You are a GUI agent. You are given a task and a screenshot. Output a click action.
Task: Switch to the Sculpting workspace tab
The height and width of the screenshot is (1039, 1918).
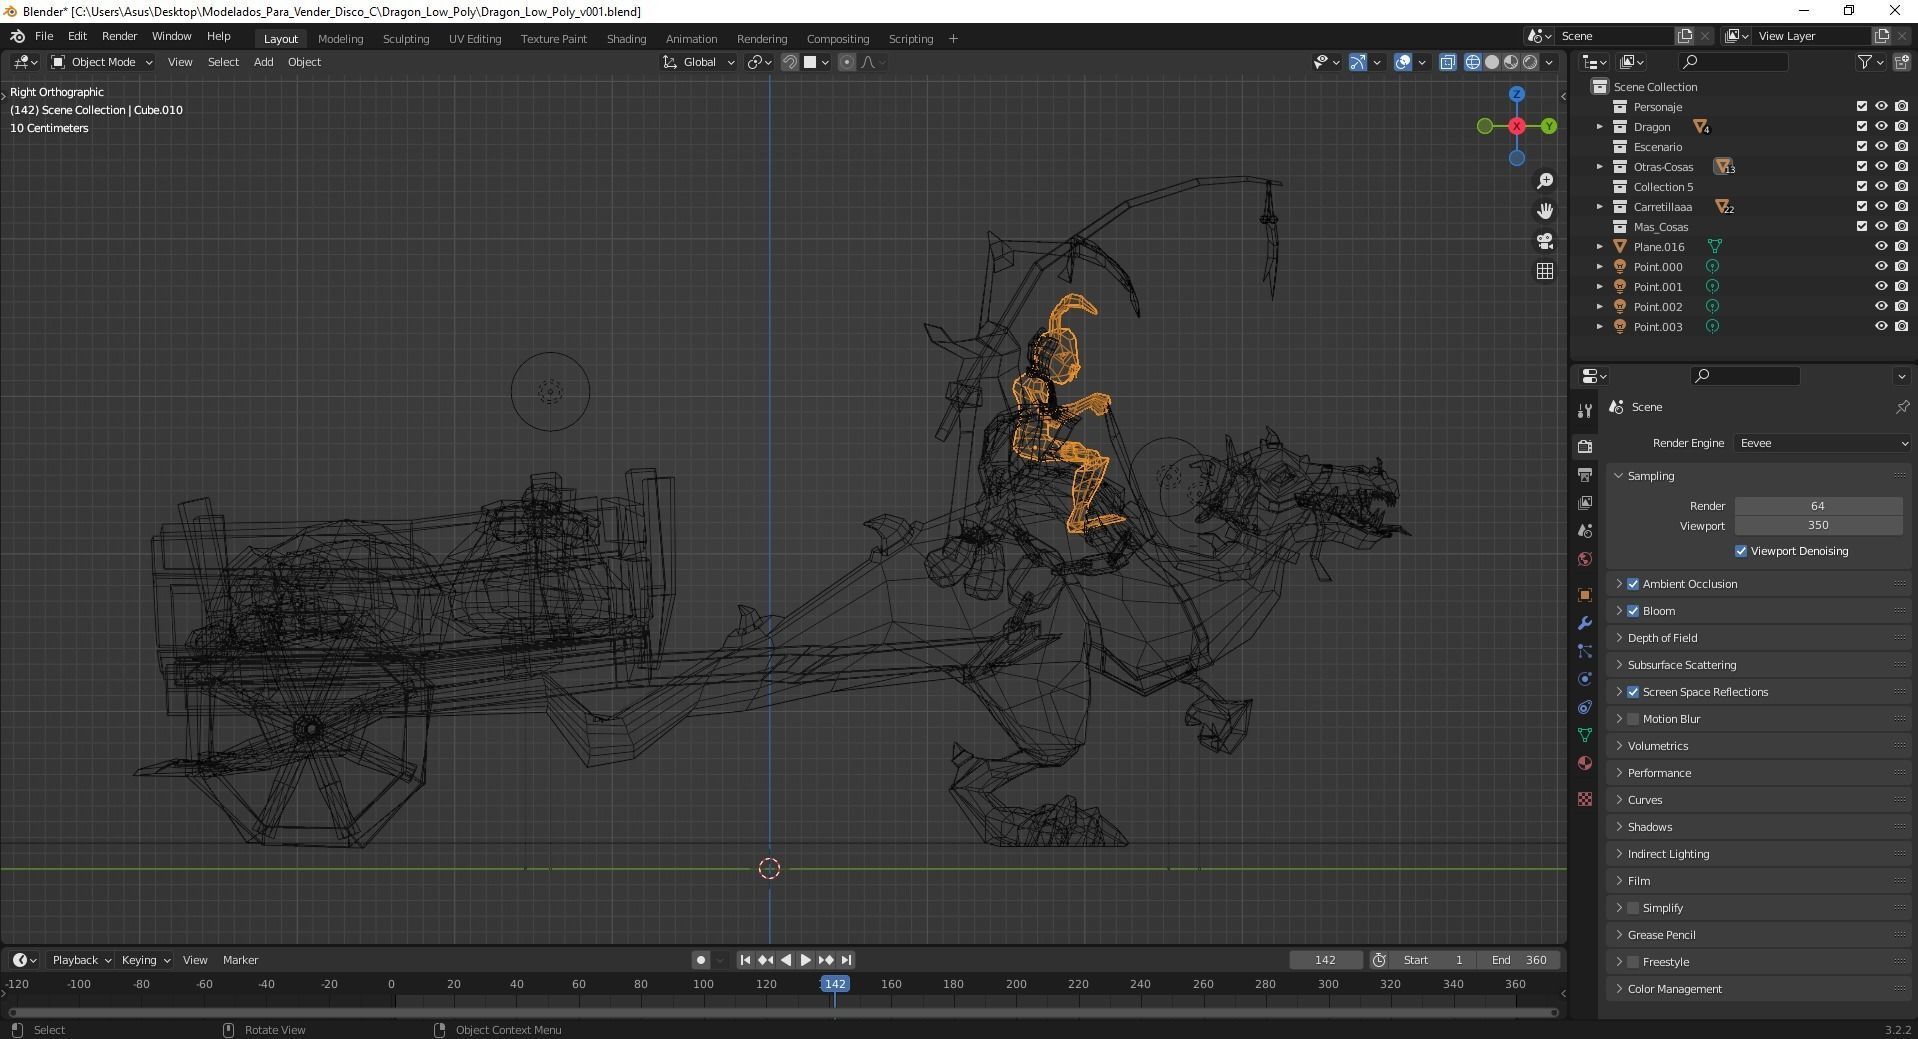point(405,39)
